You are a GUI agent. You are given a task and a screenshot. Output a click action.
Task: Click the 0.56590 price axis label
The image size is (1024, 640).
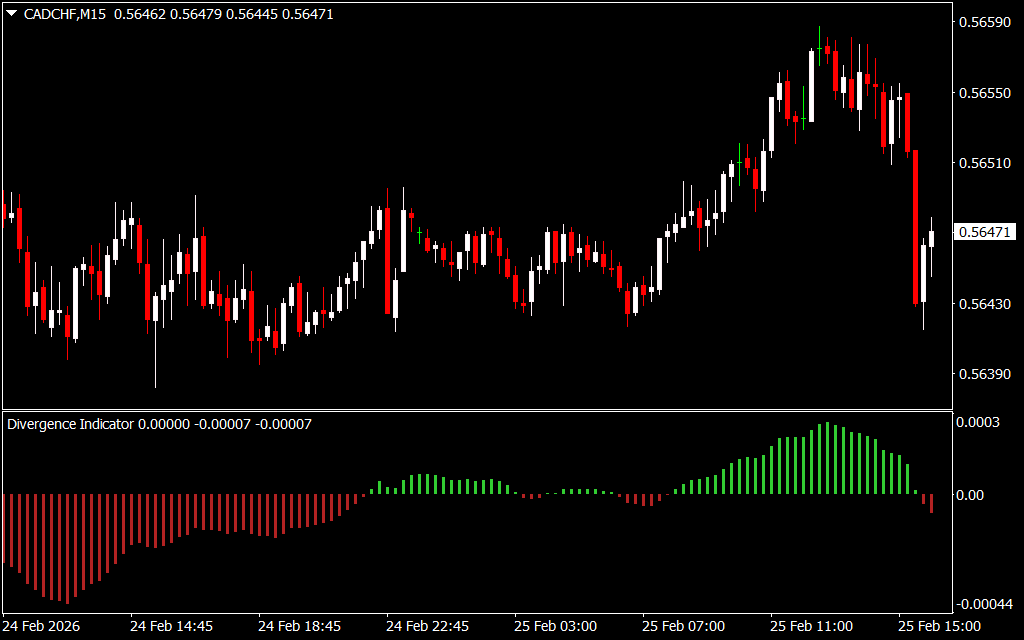point(984,22)
